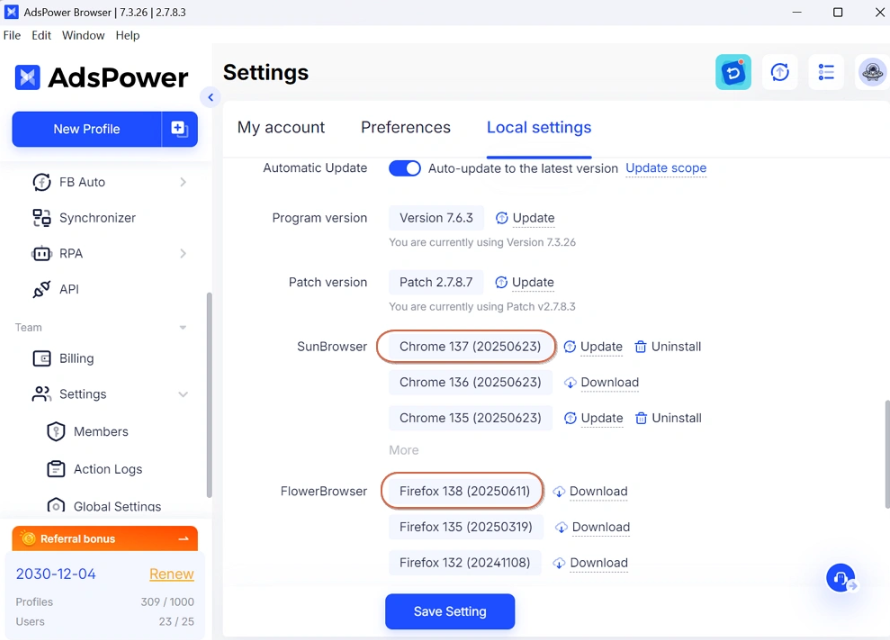Click the Action Logs clipboard icon
This screenshot has width=890, height=640.
click(x=56, y=469)
